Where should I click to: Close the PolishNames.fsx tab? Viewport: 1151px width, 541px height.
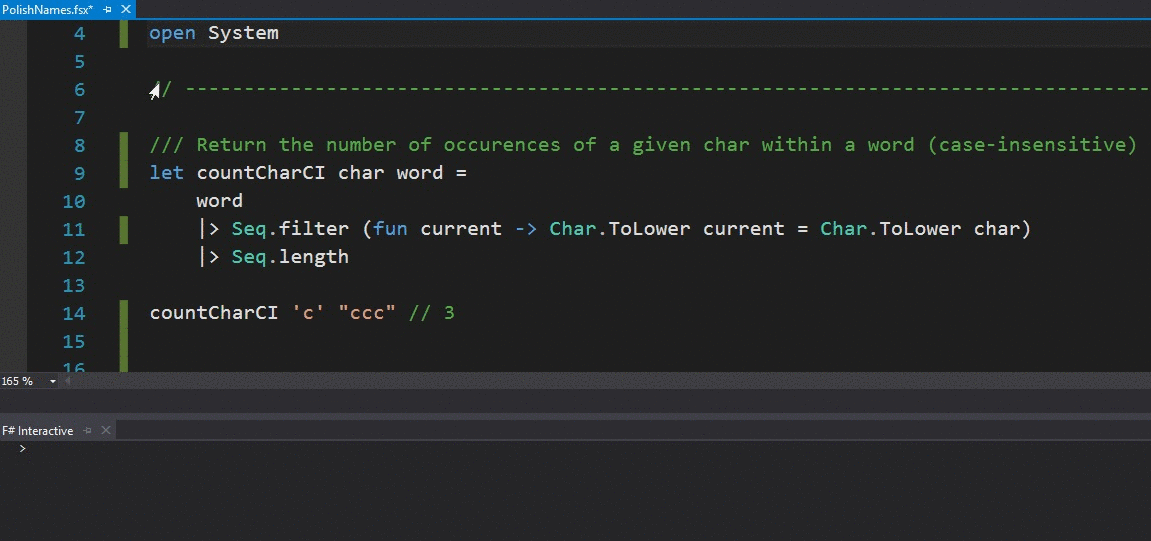tap(123, 8)
